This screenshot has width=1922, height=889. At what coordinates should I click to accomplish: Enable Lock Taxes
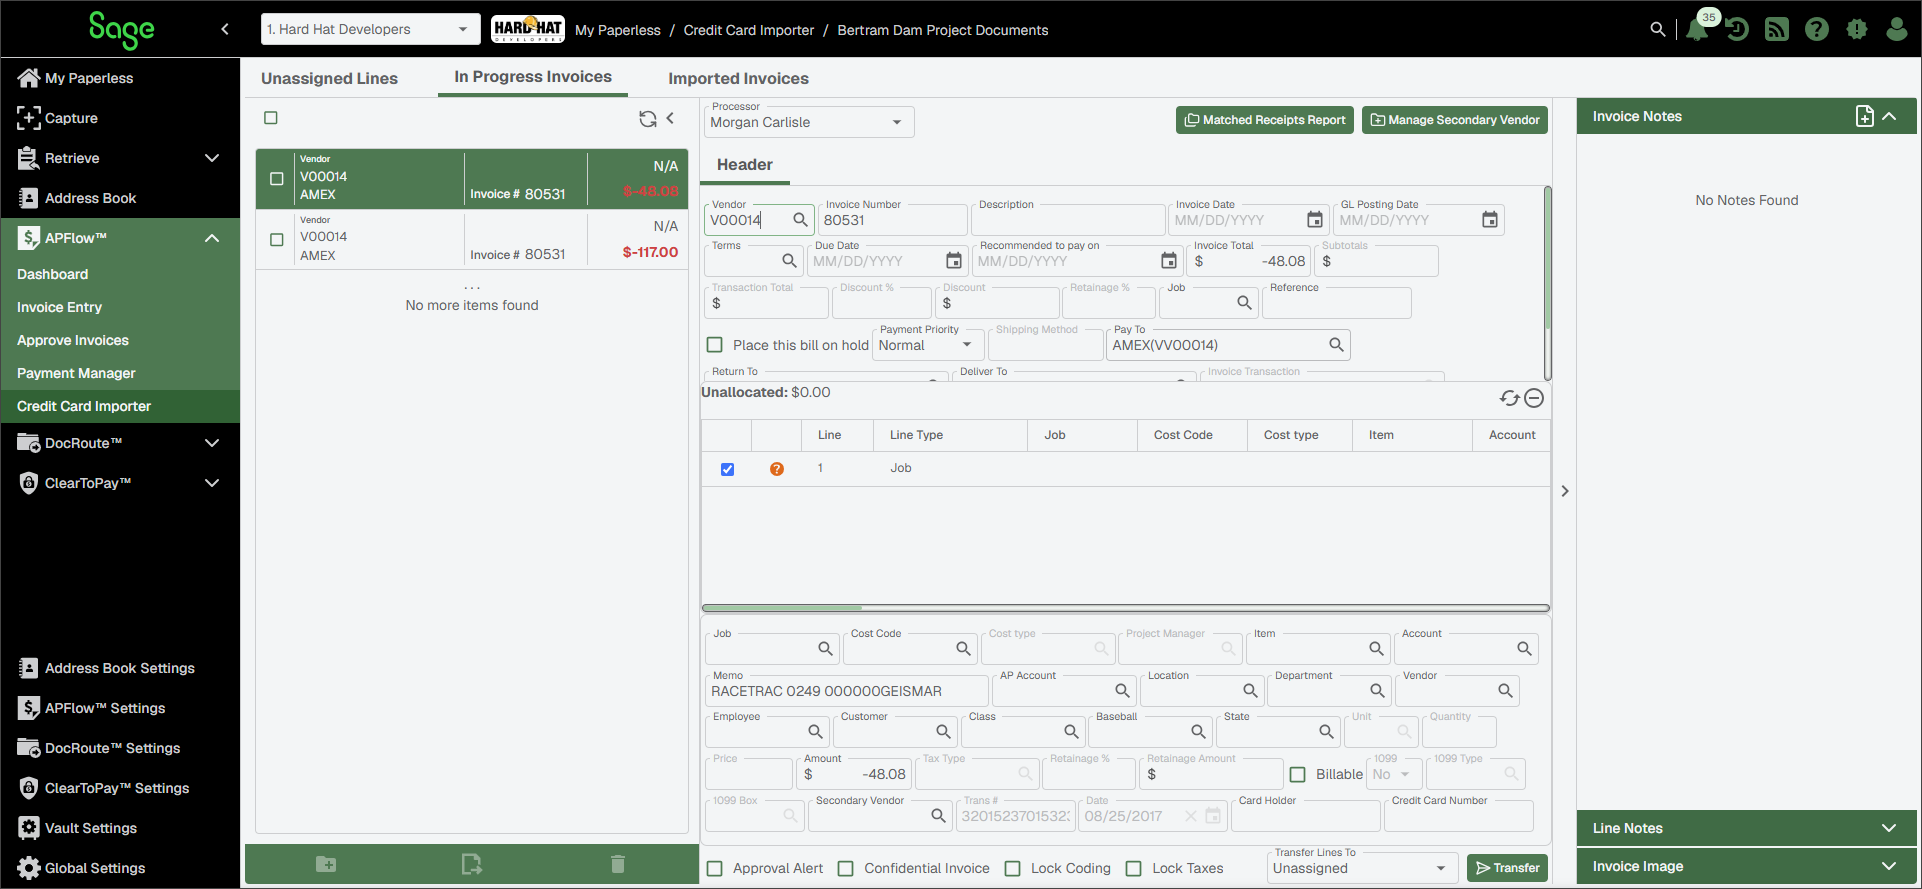coord(1134,868)
